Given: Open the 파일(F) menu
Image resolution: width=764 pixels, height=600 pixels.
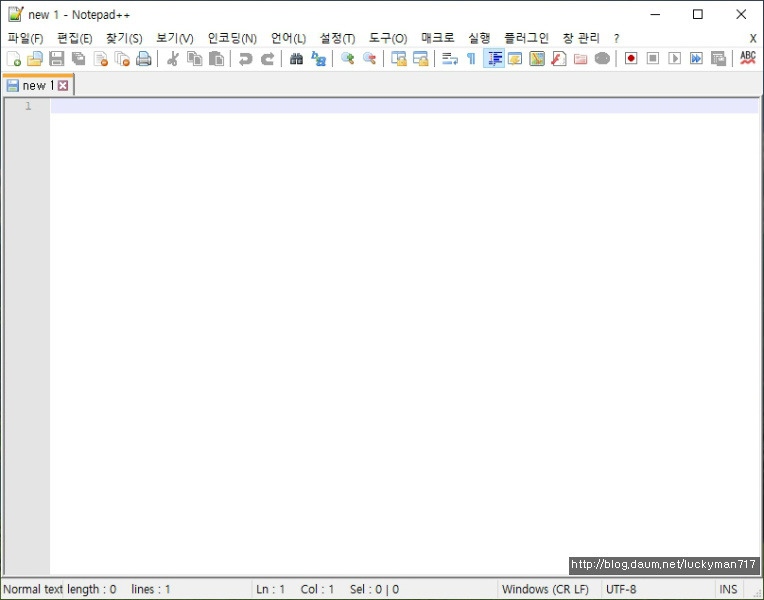Looking at the screenshot, I should point(25,38).
